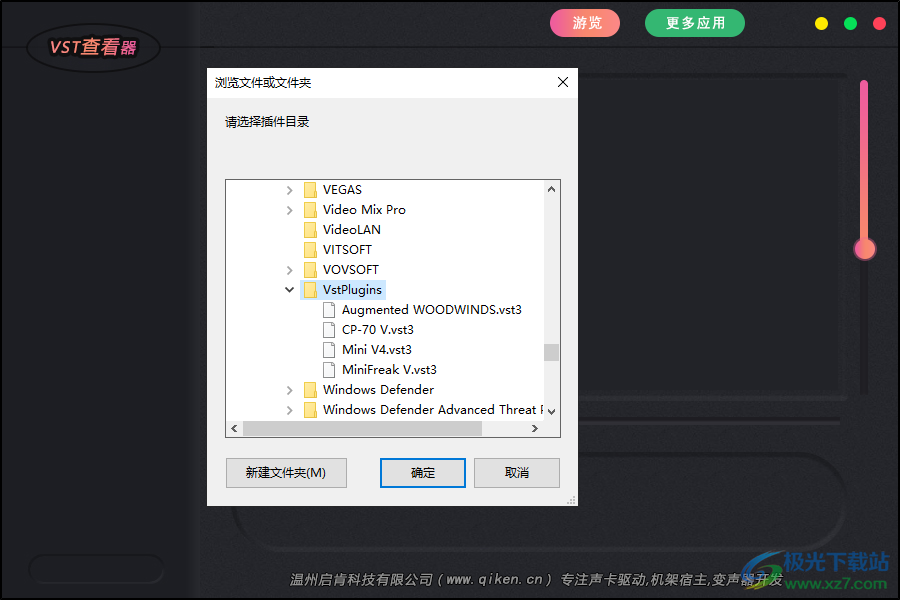Click the VideoLAN folder icon
Viewport: 900px width, 600px height.
(310, 229)
